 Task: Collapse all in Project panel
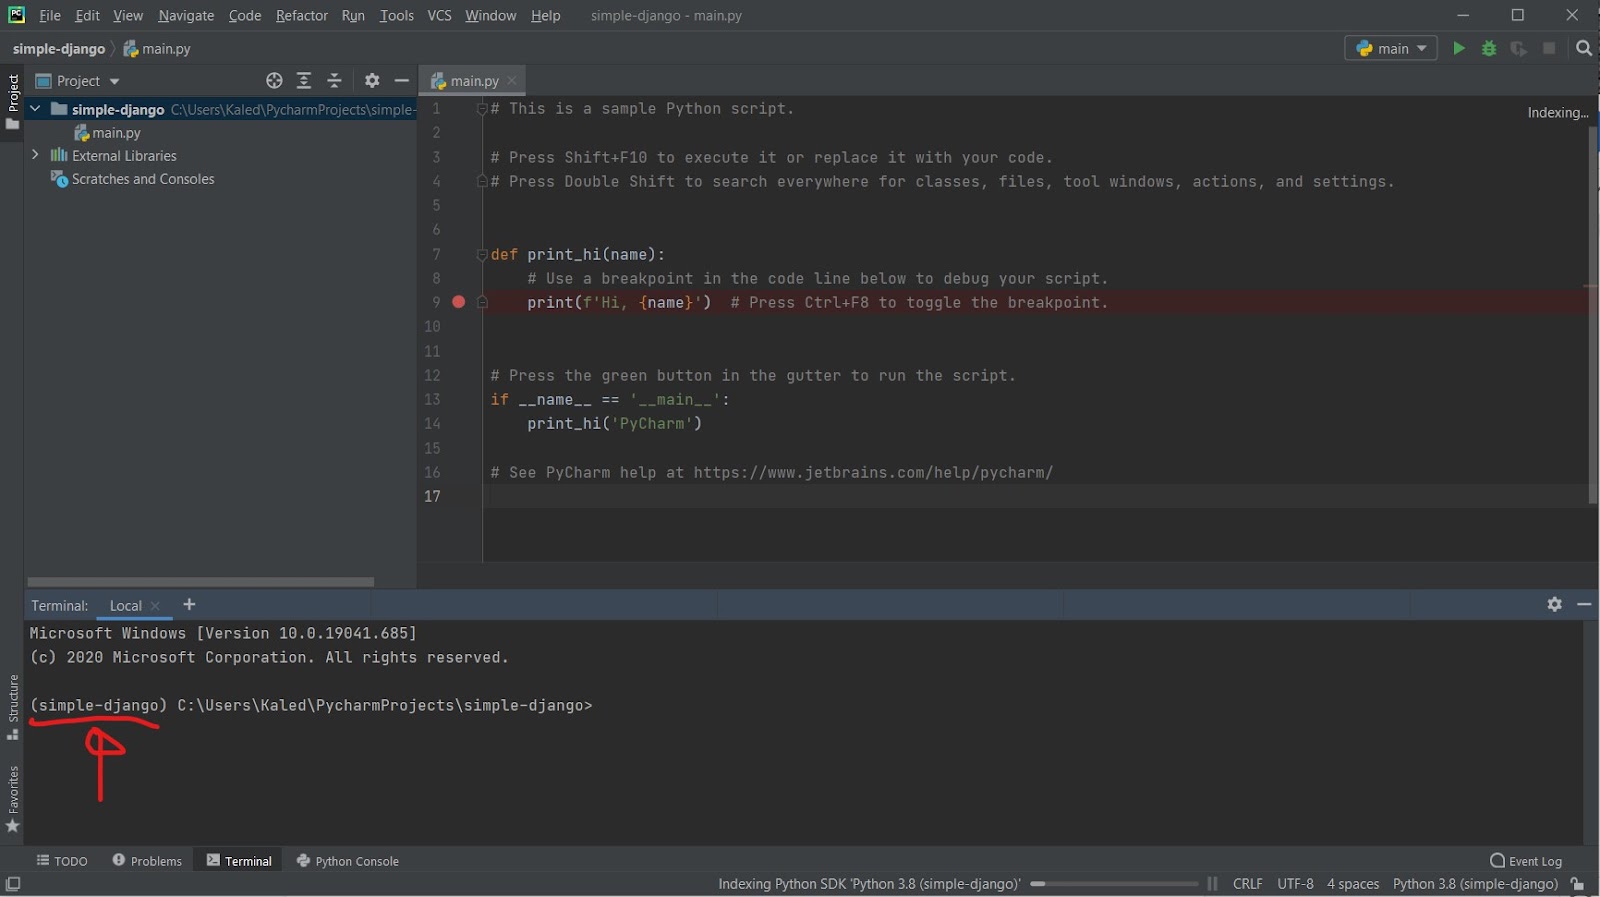[x=335, y=81]
